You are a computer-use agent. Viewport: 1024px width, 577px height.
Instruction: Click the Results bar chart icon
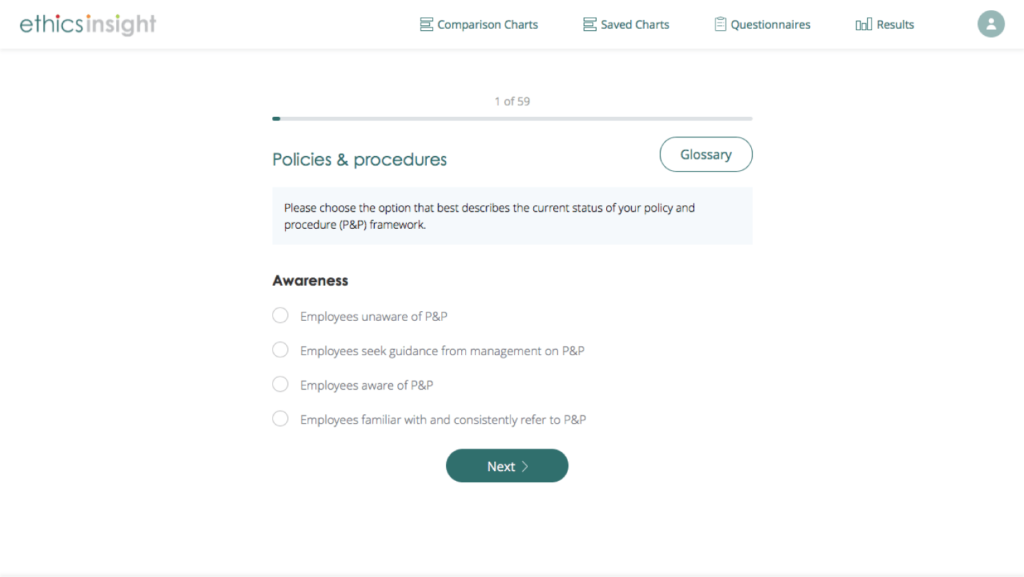click(864, 25)
